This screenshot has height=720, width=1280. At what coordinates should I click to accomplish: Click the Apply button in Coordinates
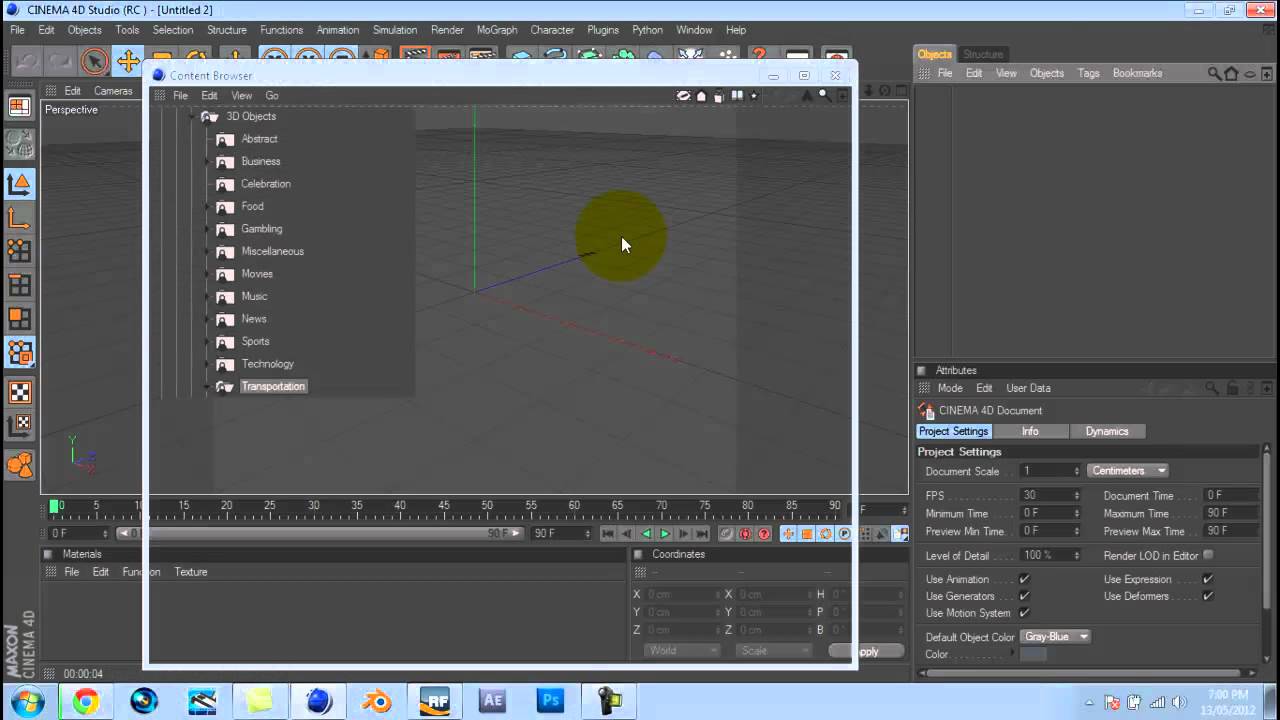click(866, 651)
